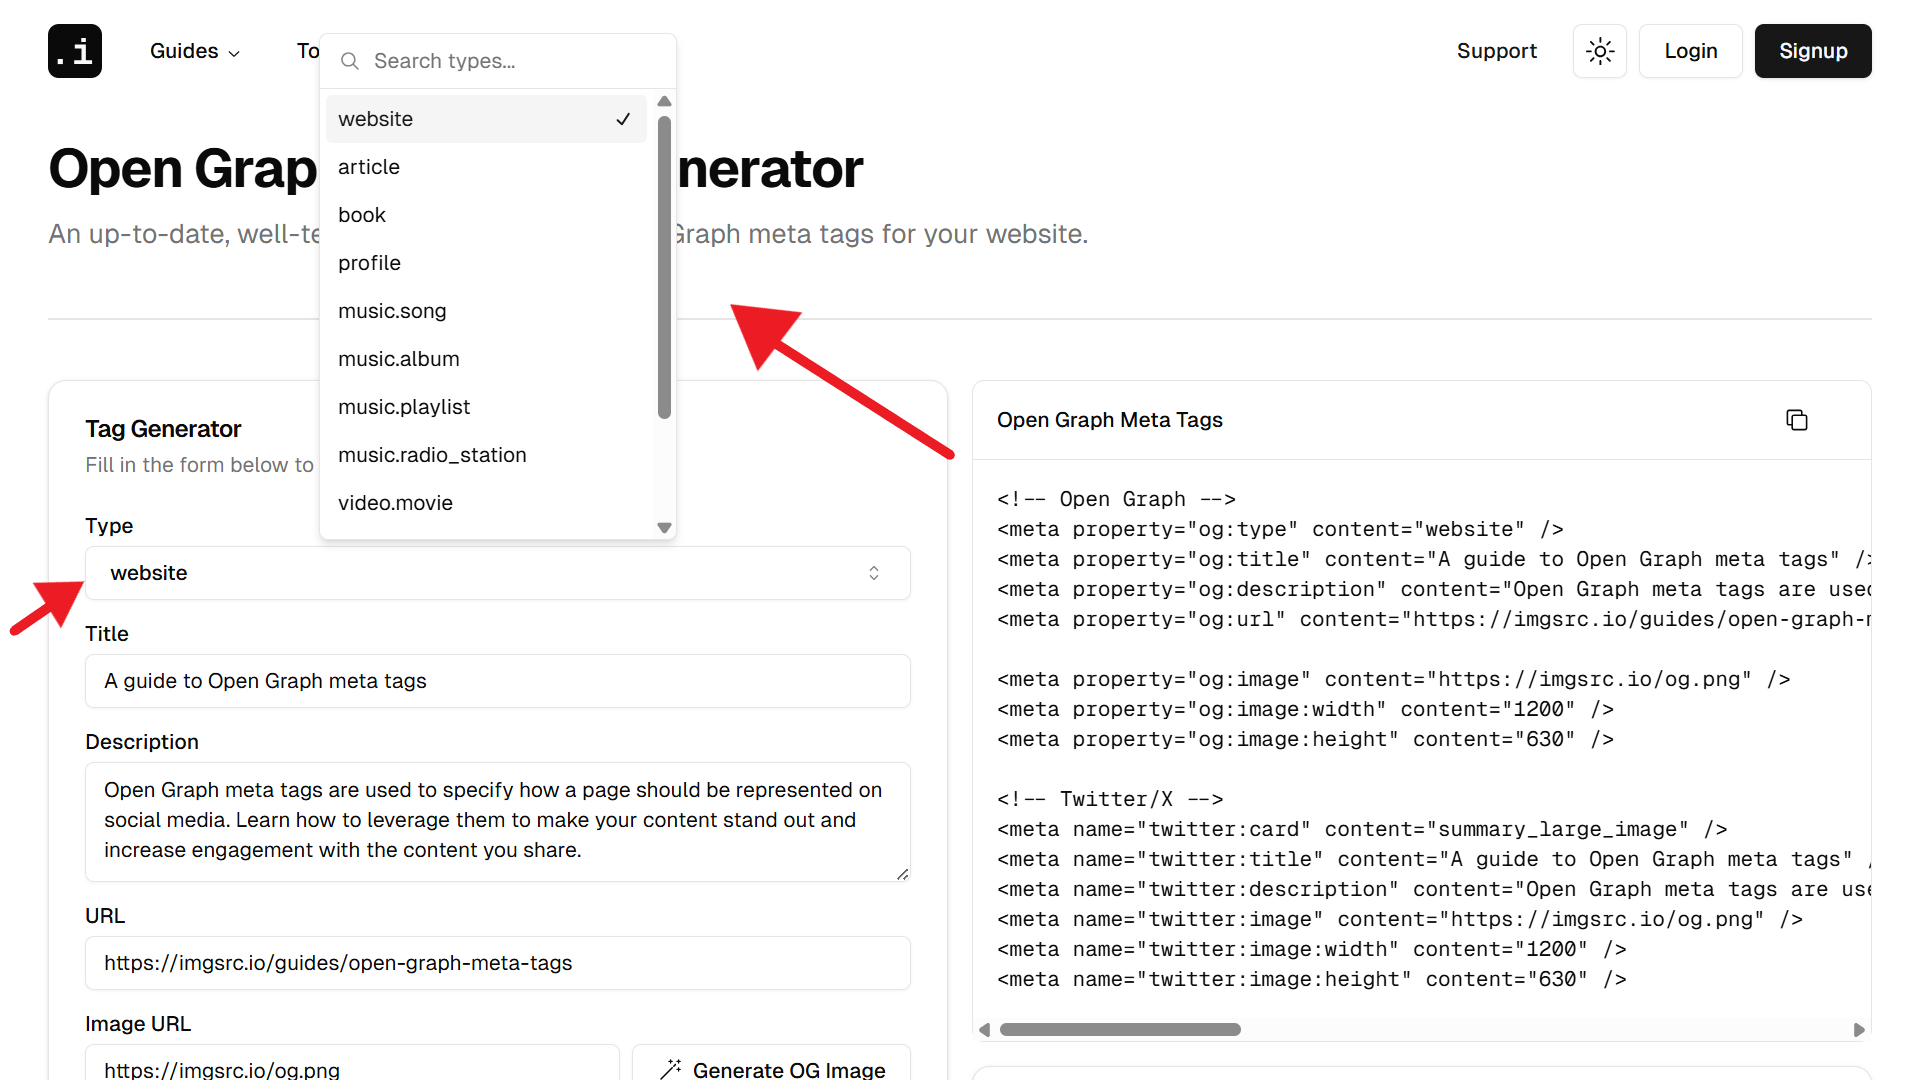1920x1080 pixels.
Task: Click the magic wand icon on Generate OG Image
Action: [672, 1068]
